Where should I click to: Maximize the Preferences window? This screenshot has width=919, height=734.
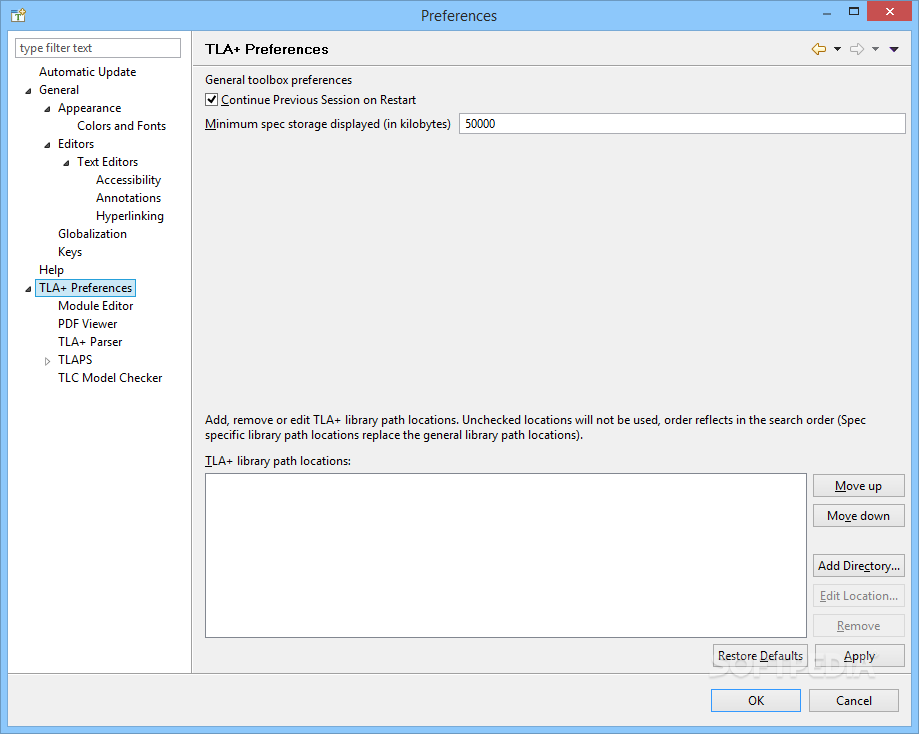(854, 12)
